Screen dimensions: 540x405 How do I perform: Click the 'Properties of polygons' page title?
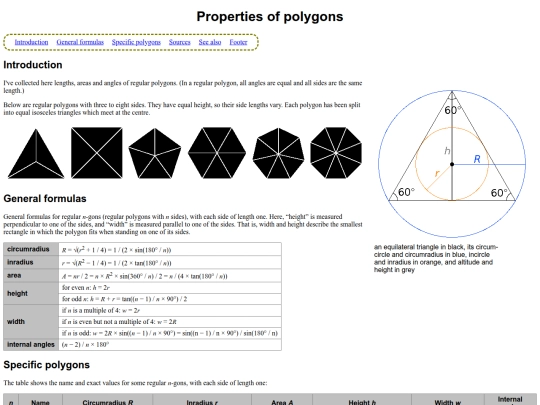tap(270, 17)
